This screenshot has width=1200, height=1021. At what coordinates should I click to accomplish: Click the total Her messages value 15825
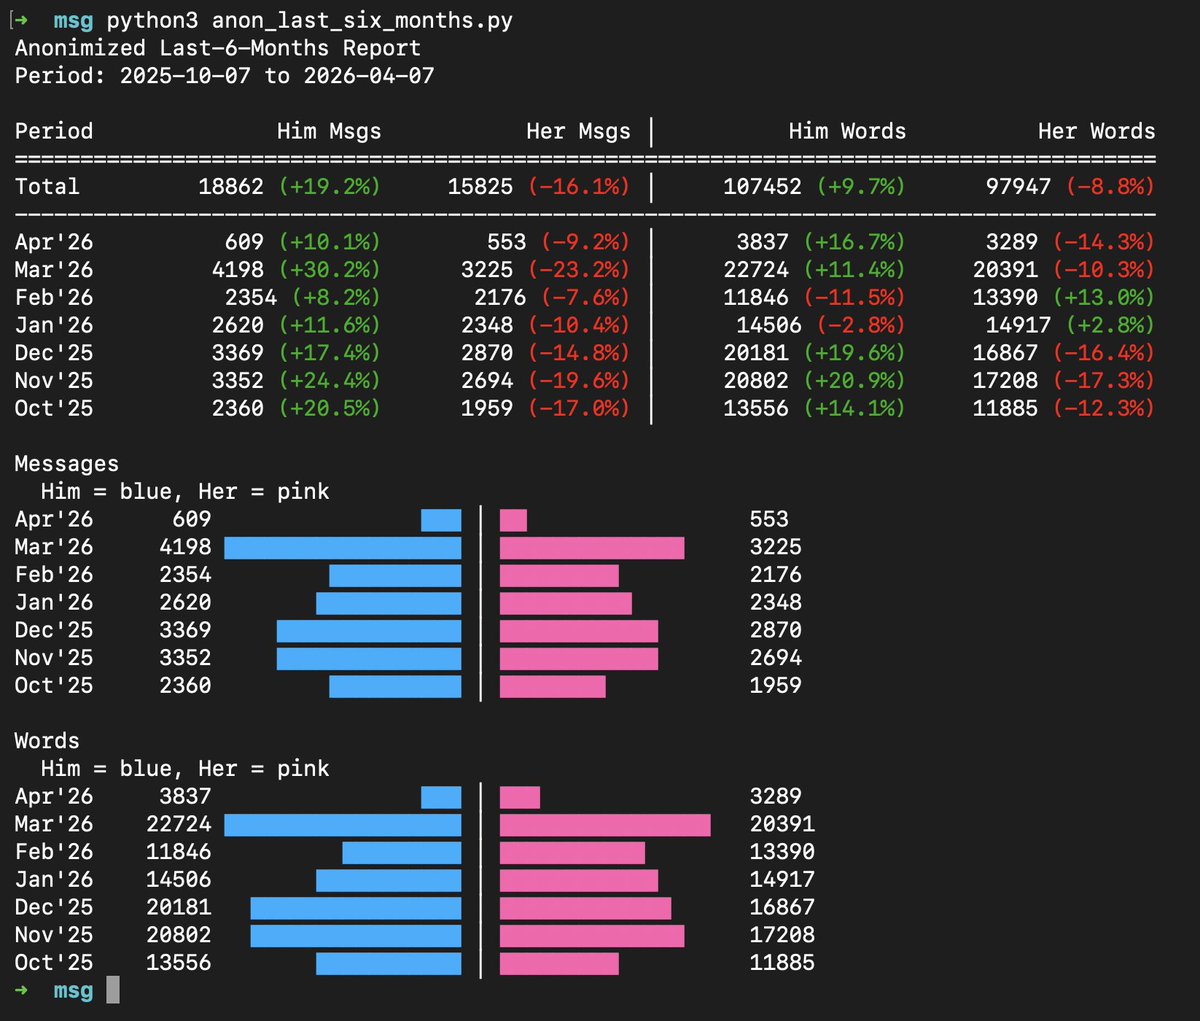click(480, 186)
